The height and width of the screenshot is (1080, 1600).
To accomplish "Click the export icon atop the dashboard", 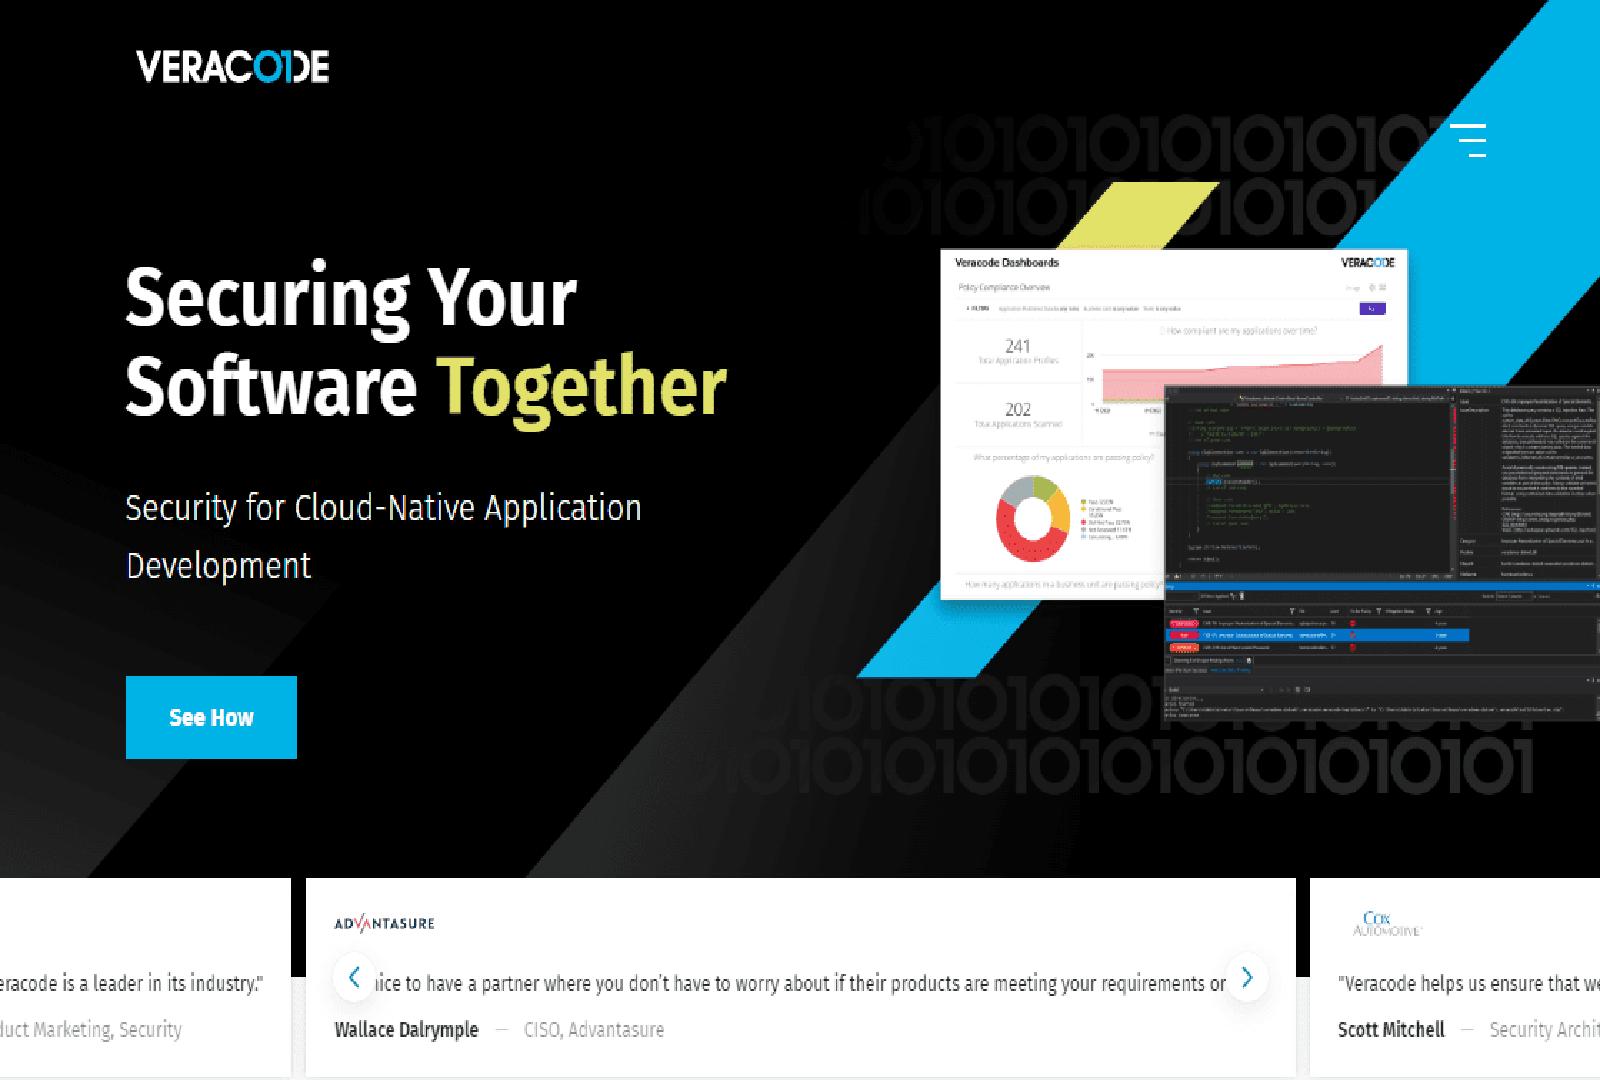I will (1383, 288).
